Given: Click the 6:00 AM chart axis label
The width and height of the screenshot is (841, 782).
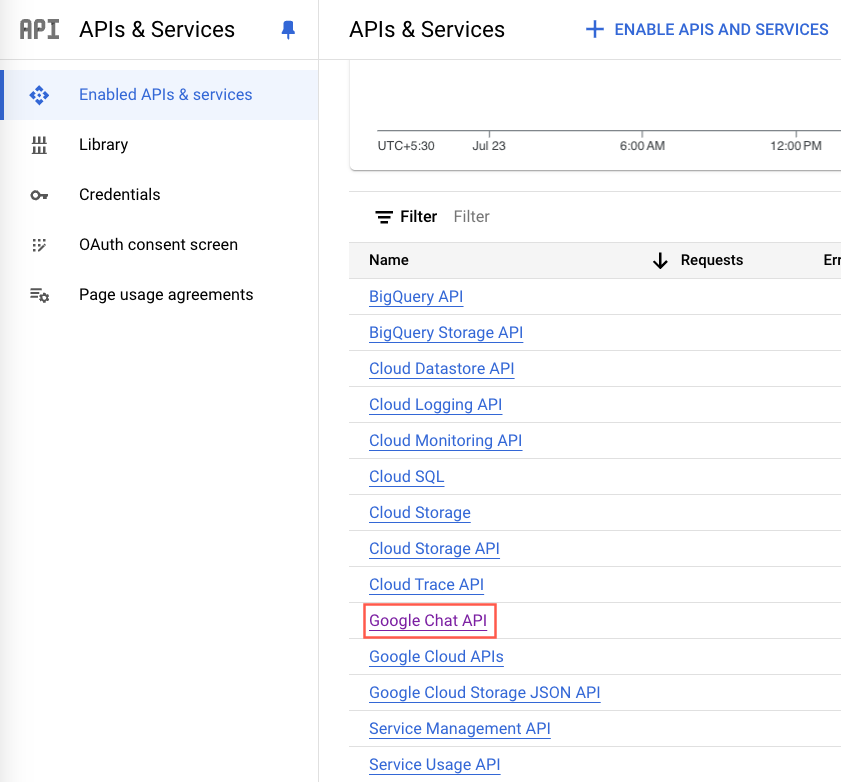Looking at the screenshot, I should click(642, 146).
